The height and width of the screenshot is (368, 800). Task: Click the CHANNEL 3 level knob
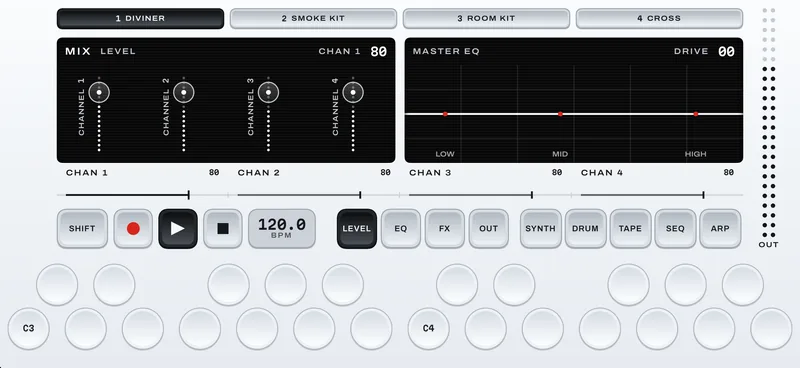(x=268, y=92)
